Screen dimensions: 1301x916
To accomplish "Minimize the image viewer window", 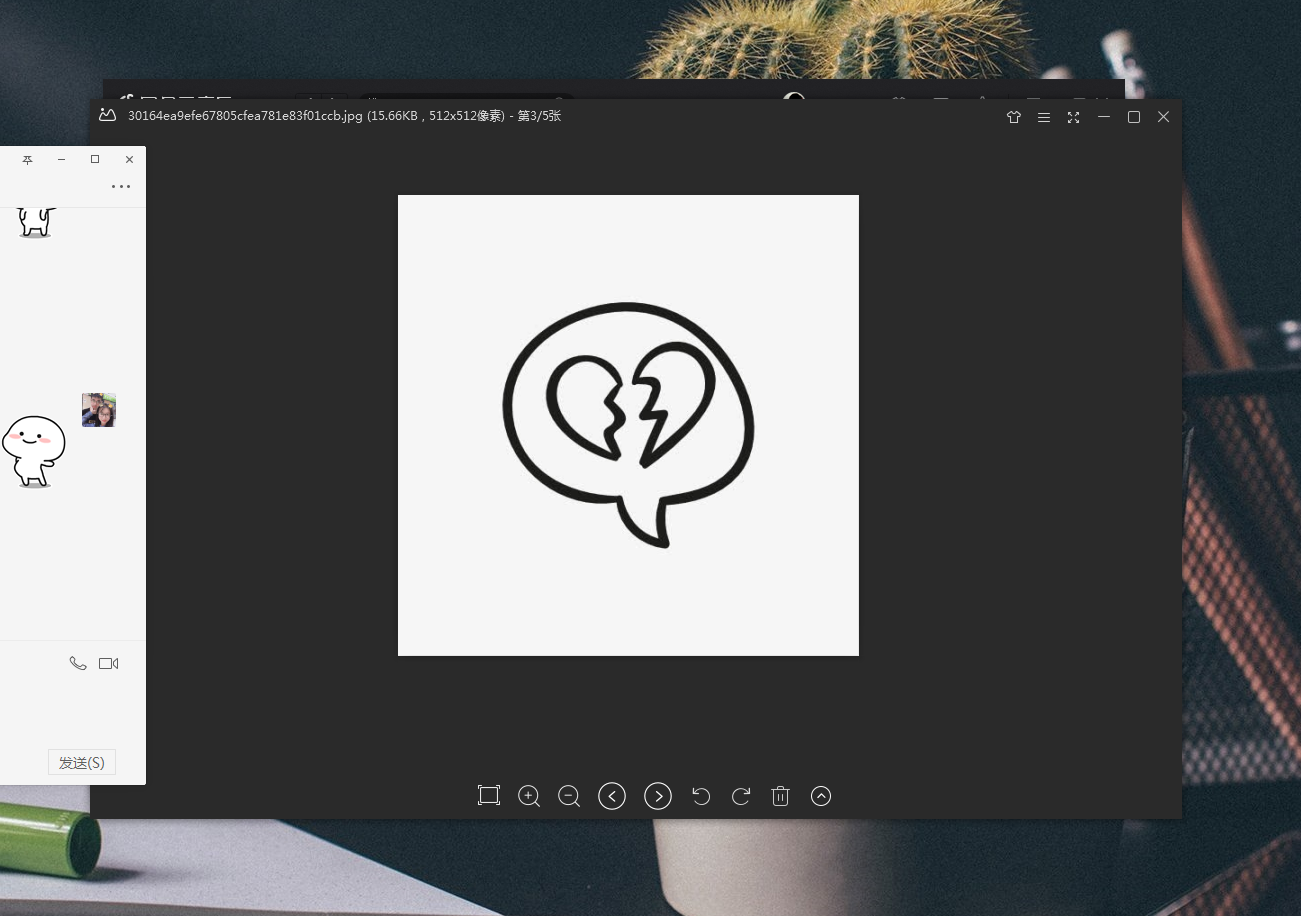I will pos(1104,117).
